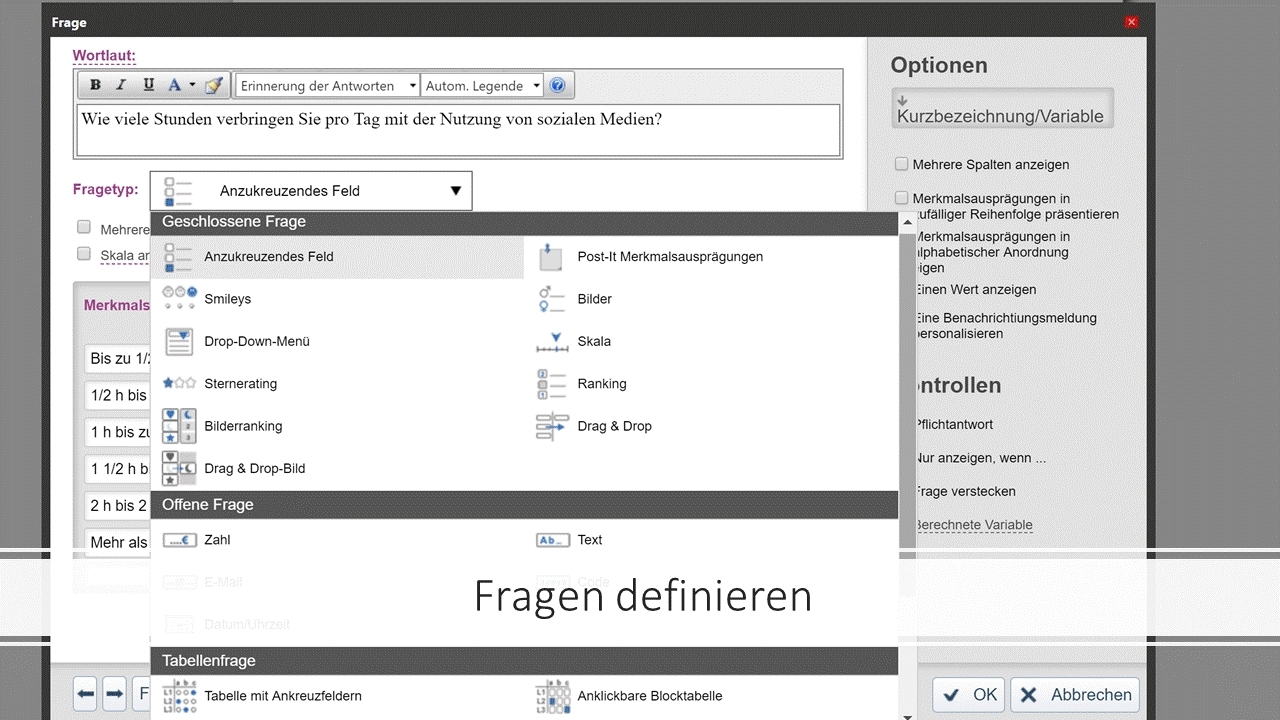Click the 'Bis zu 1/2' answer field
The width and height of the screenshot is (1280, 720).
(x=118, y=358)
